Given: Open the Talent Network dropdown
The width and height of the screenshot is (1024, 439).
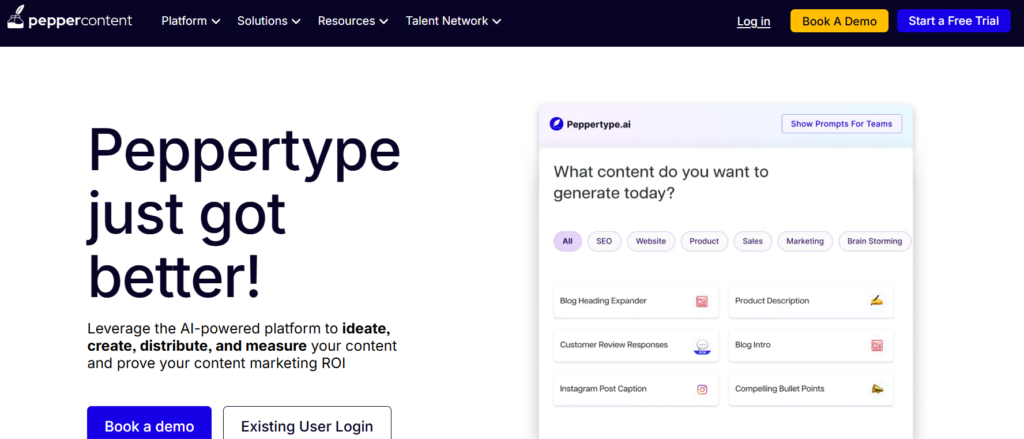Looking at the screenshot, I should (453, 21).
